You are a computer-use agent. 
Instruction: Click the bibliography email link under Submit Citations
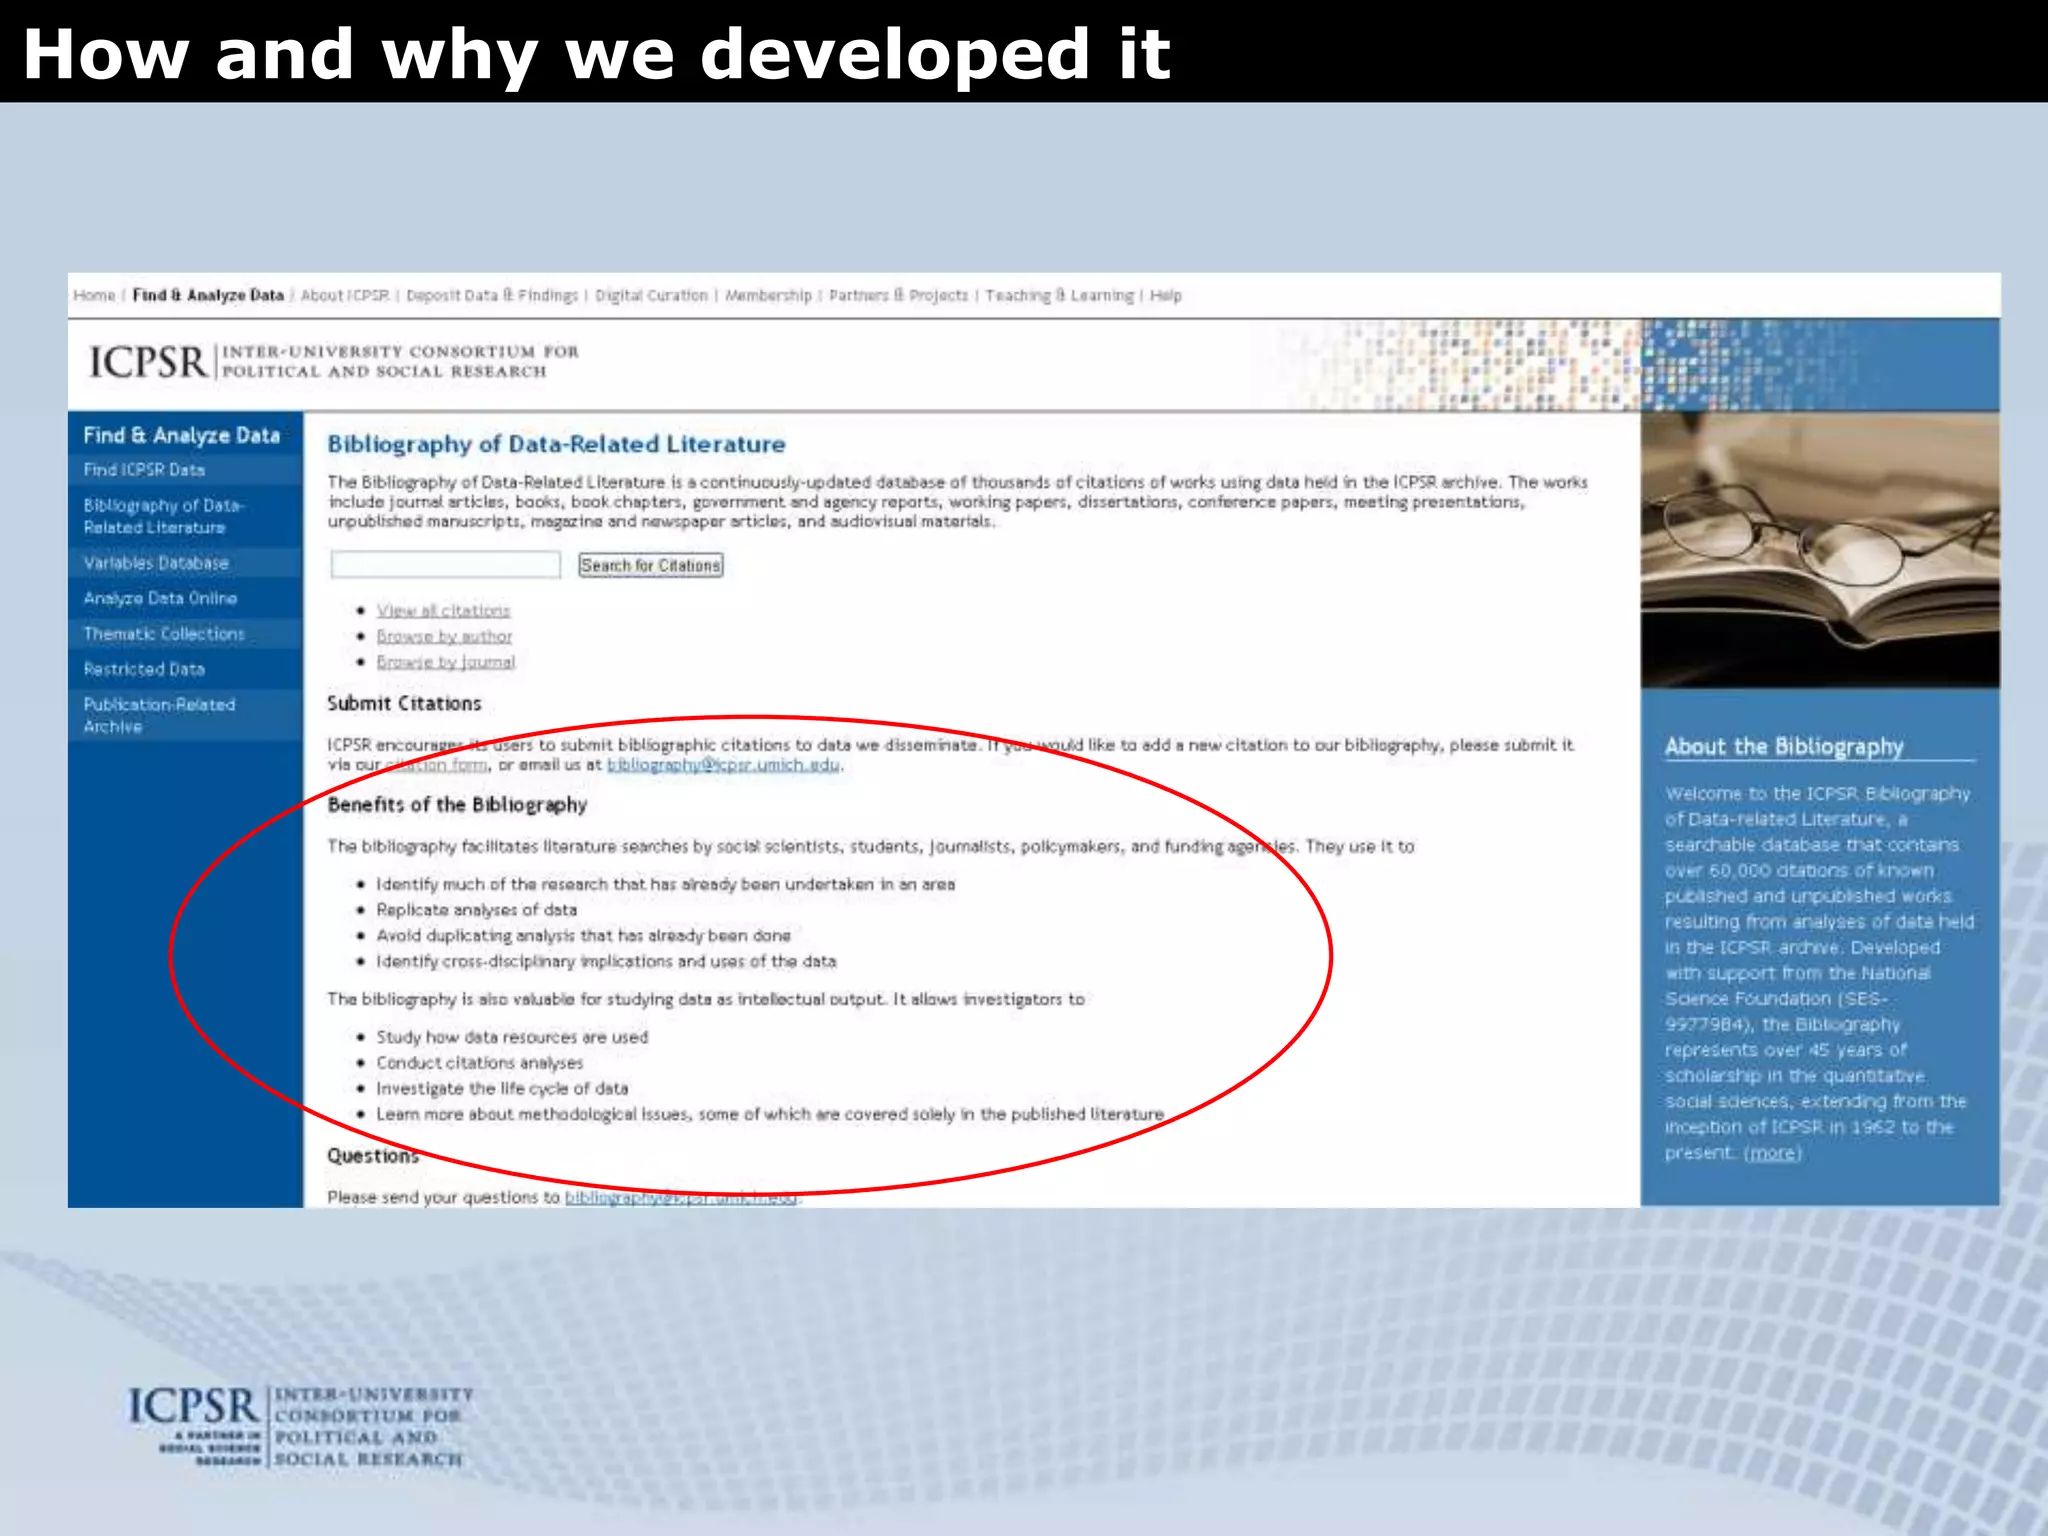pyautogui.click(x=723, y=765)
